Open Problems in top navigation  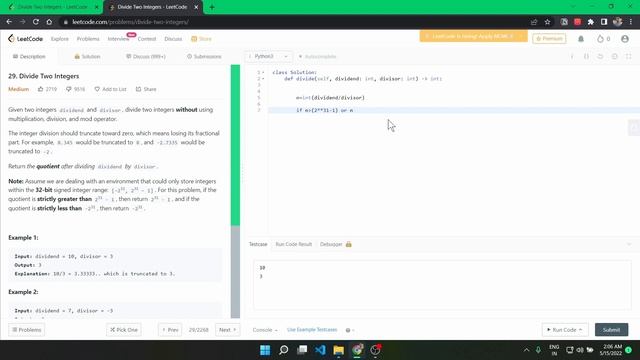point(88,39)
